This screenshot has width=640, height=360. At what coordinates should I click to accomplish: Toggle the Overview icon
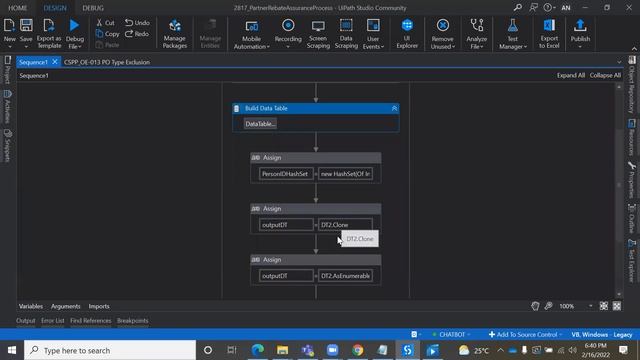pos(617,306)
